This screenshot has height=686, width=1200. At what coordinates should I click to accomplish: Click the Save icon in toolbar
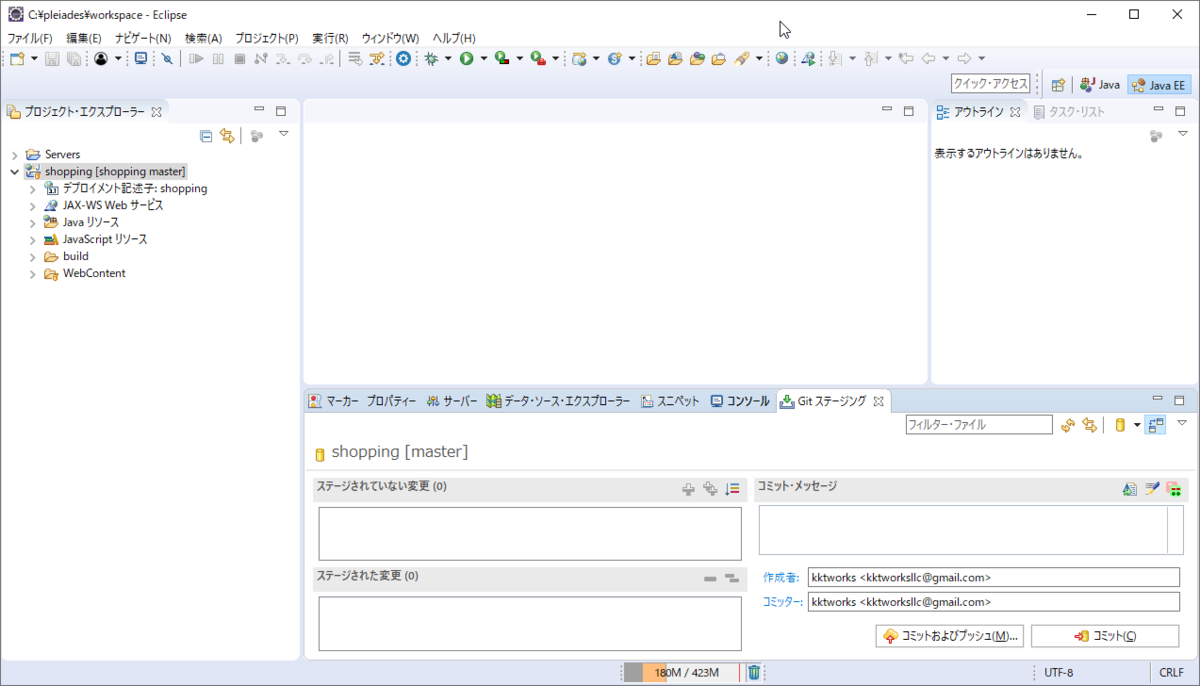[x=52, y=59]
